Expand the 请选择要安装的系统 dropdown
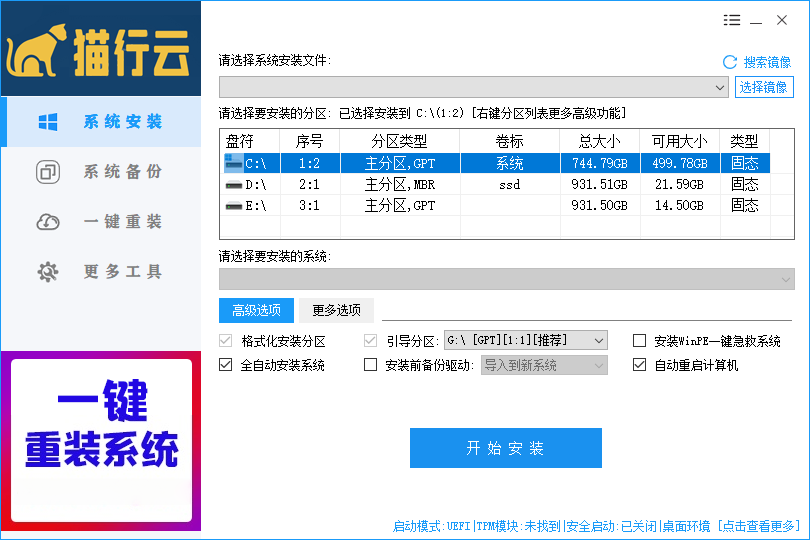 (785, 278)
